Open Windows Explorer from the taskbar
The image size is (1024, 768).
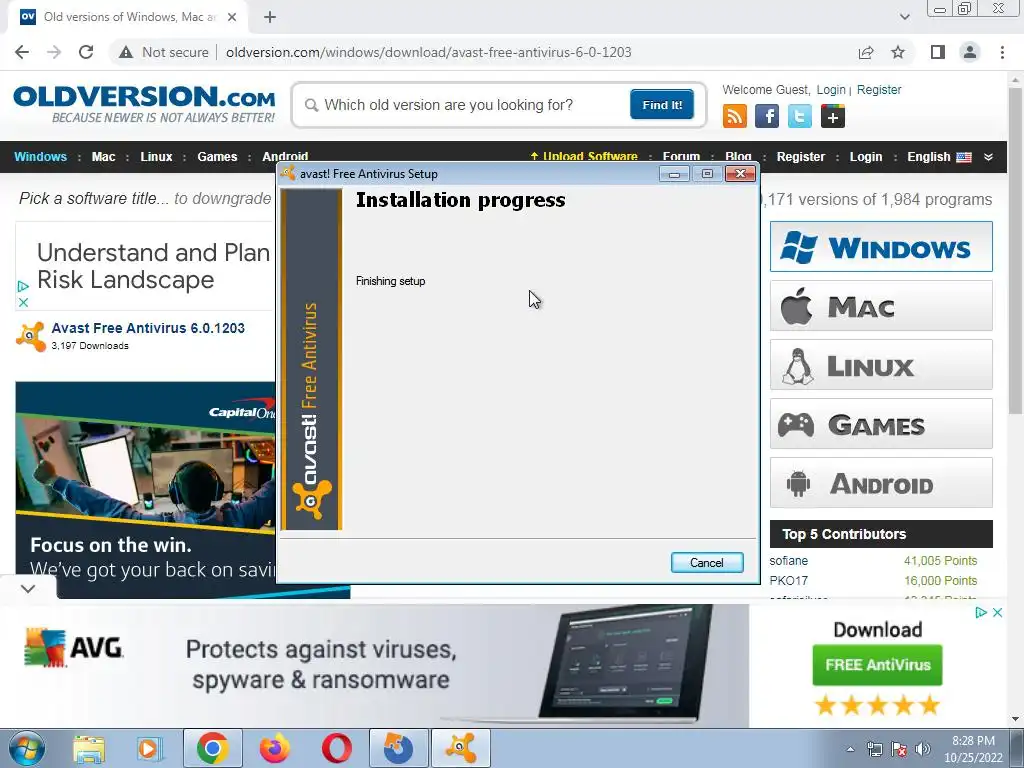[89, 748]
